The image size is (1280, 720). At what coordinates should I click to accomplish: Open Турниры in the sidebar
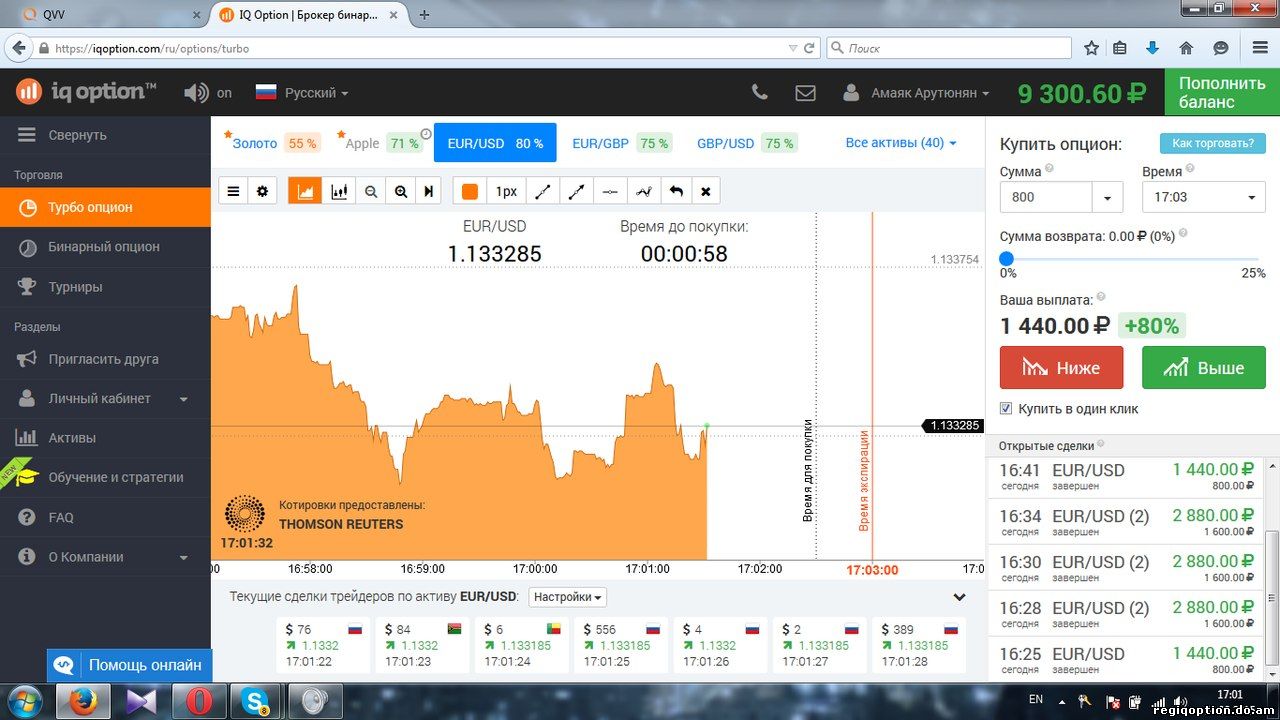click(x=105, y=287)
